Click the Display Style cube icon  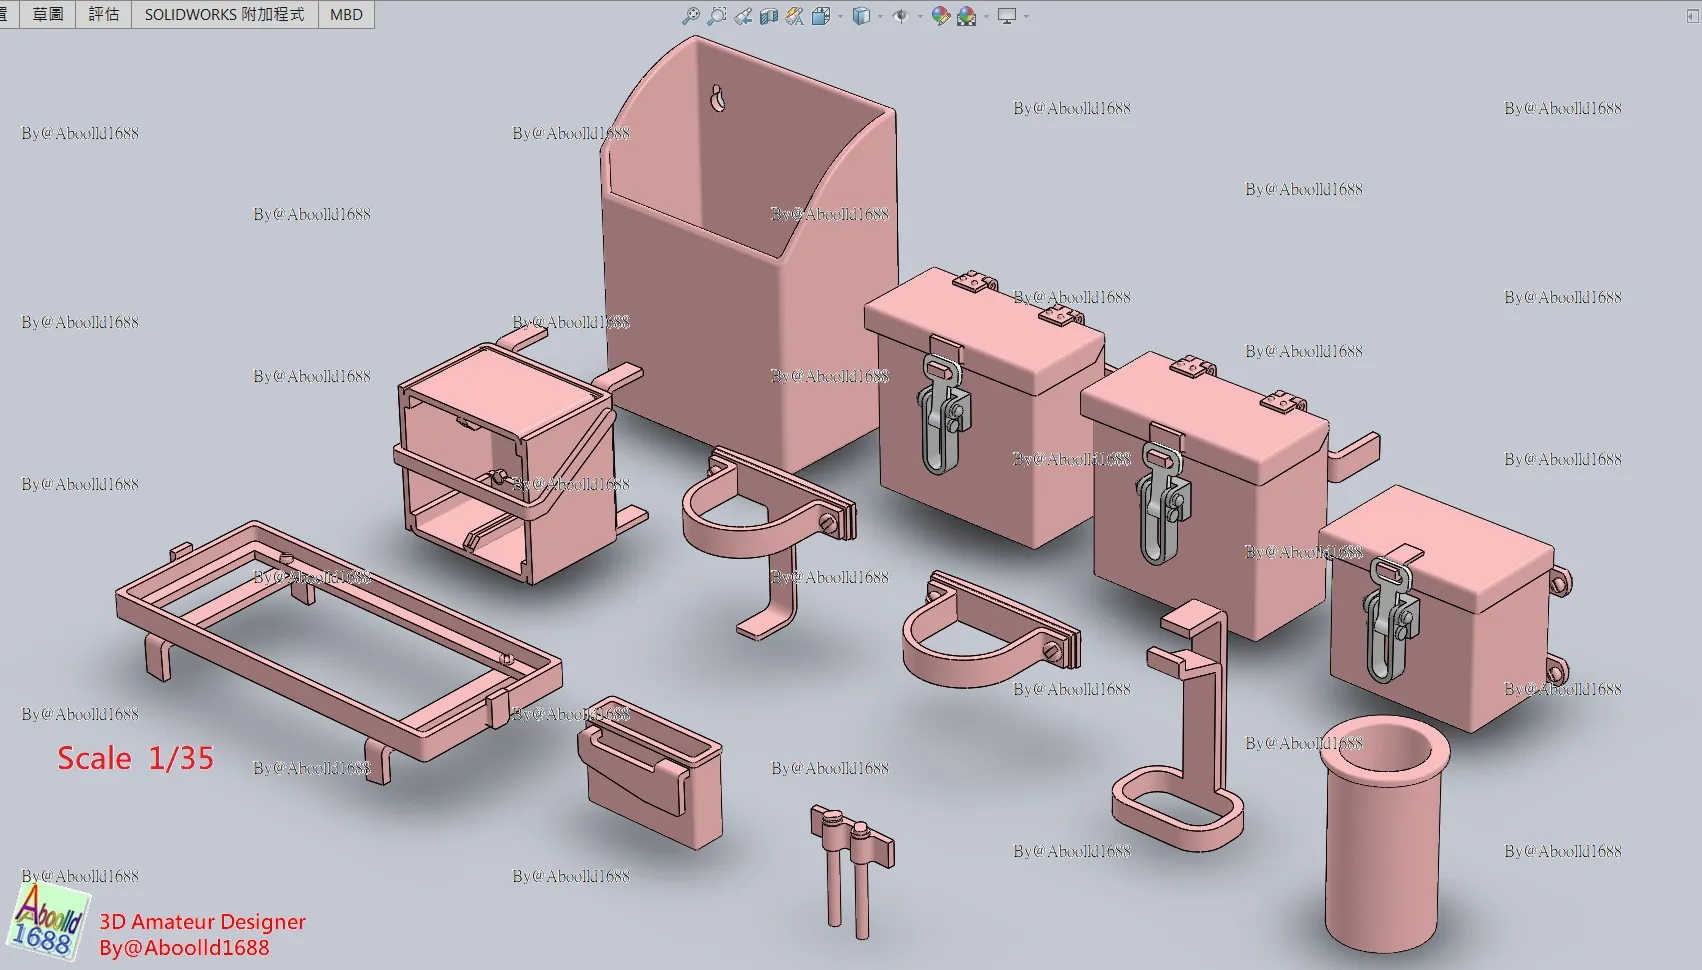click(861, 16)
